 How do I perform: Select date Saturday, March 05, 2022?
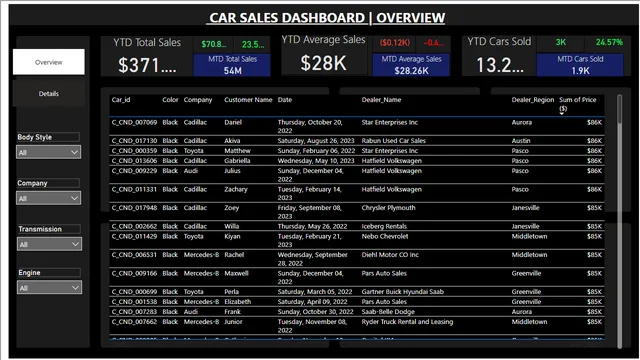315,291
